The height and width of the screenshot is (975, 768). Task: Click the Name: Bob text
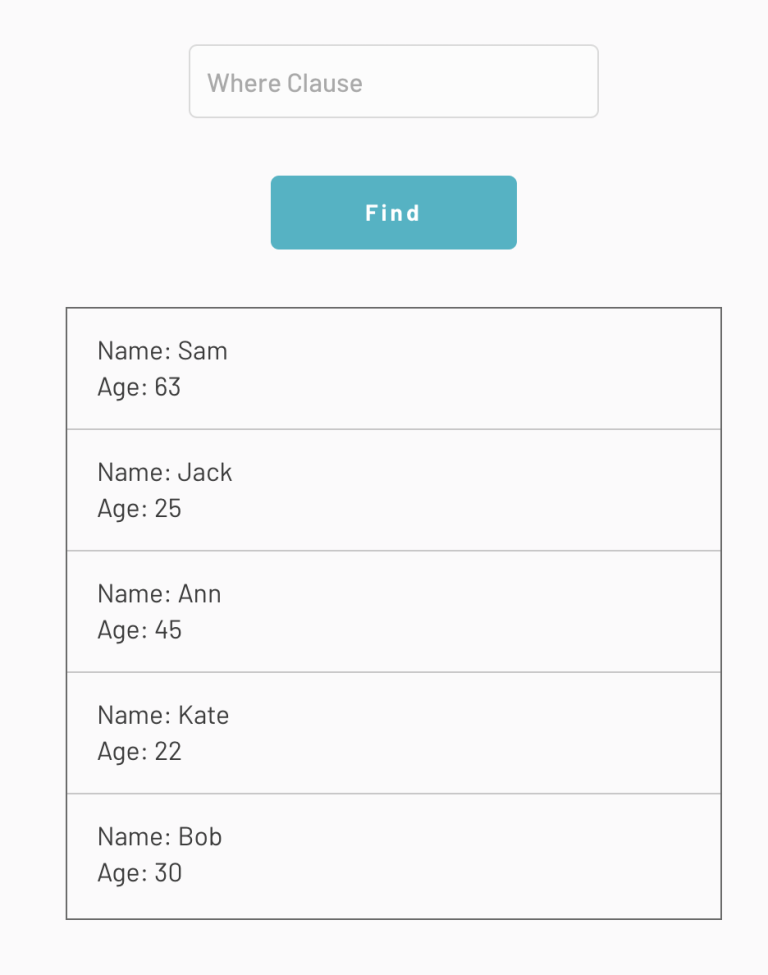159,836
